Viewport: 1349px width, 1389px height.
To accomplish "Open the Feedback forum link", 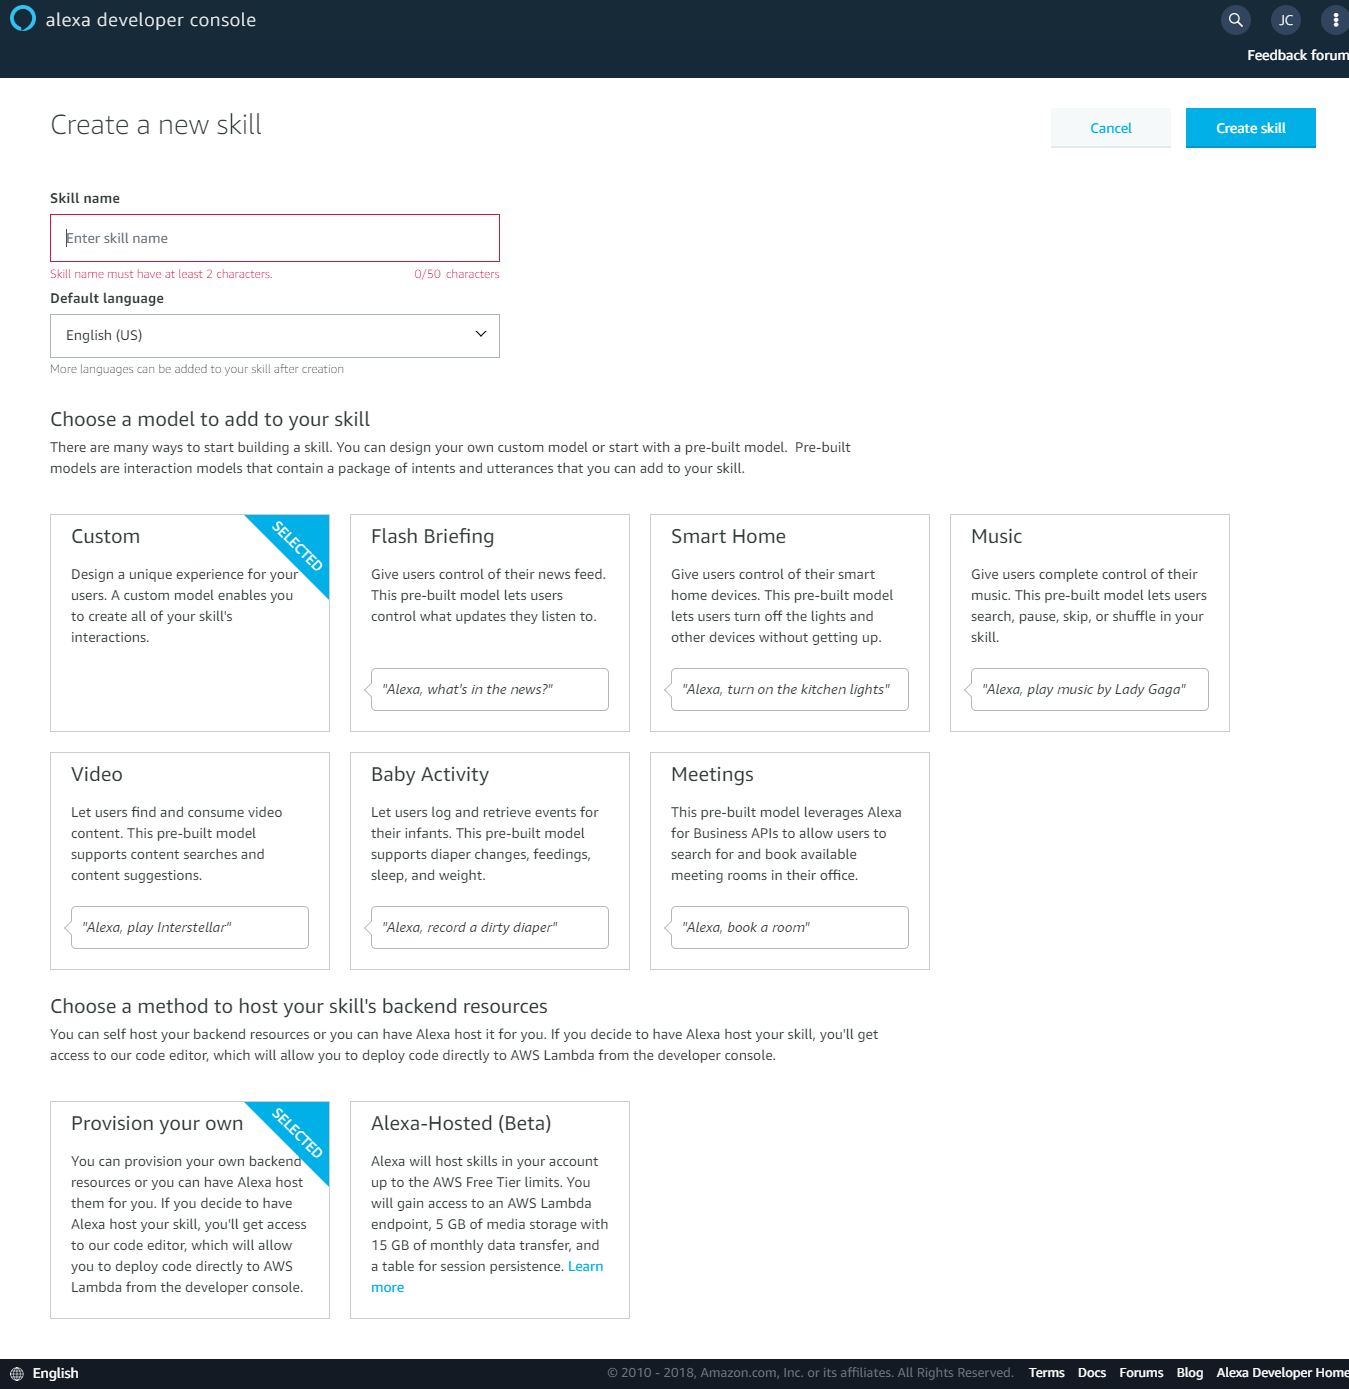I will click(x=1297, y=55).
